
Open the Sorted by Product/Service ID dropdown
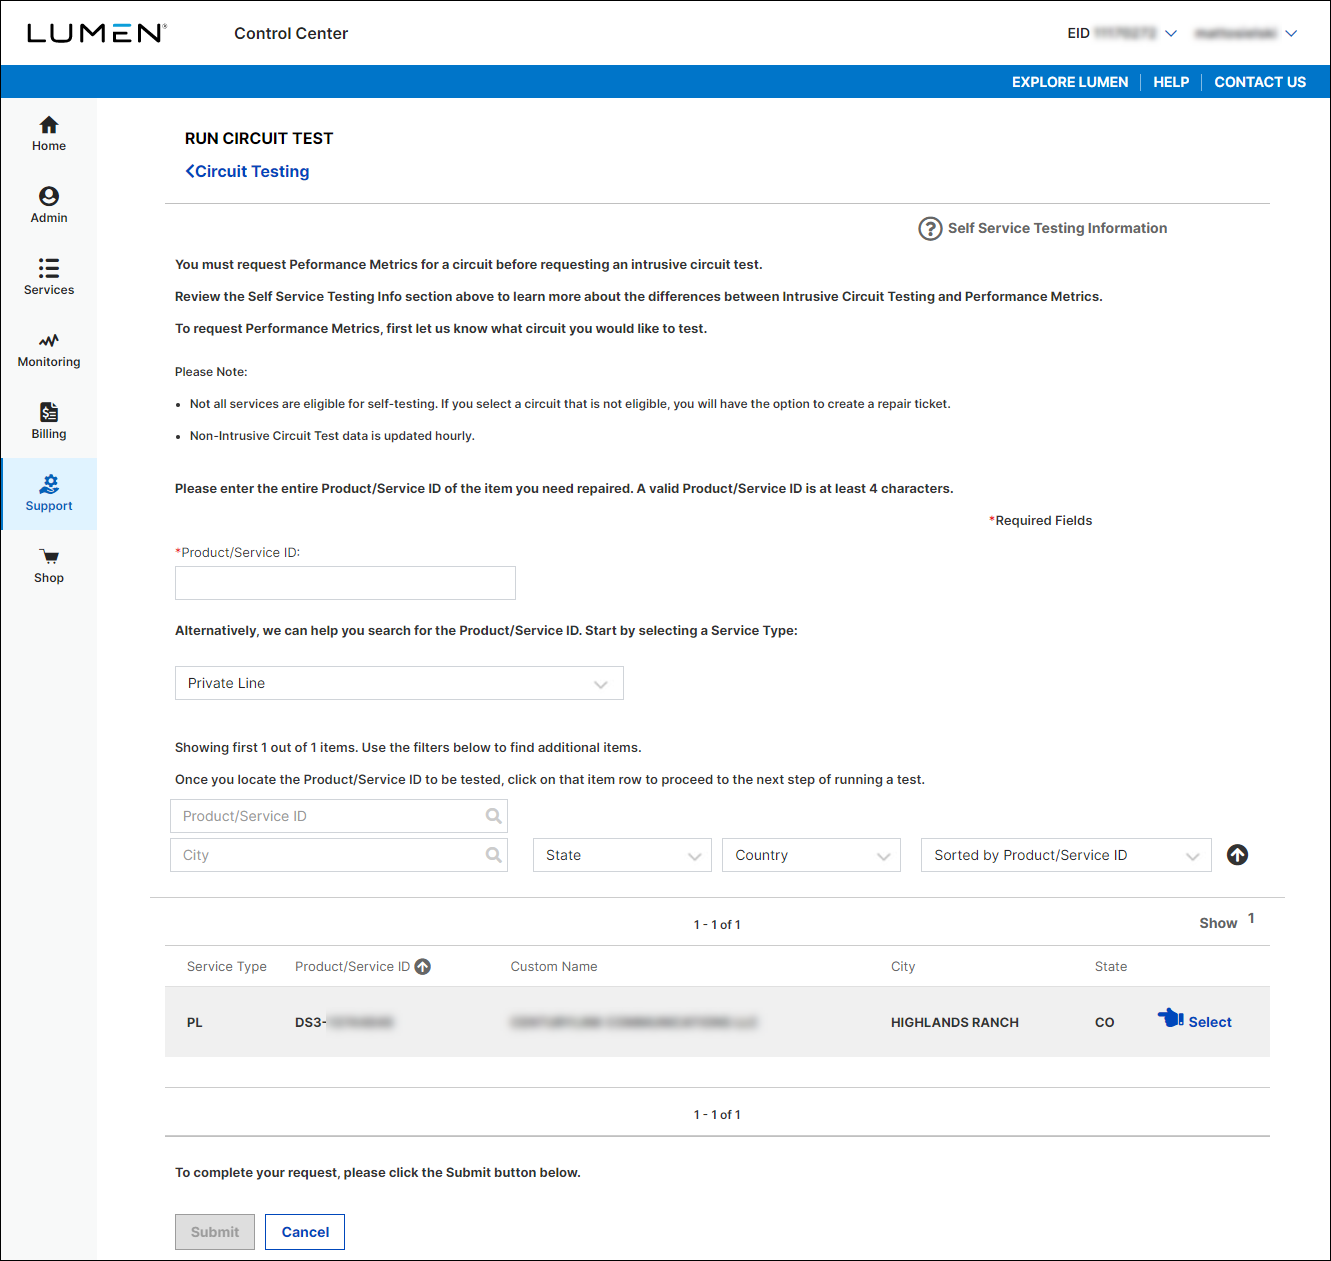tap(1066, 855)
